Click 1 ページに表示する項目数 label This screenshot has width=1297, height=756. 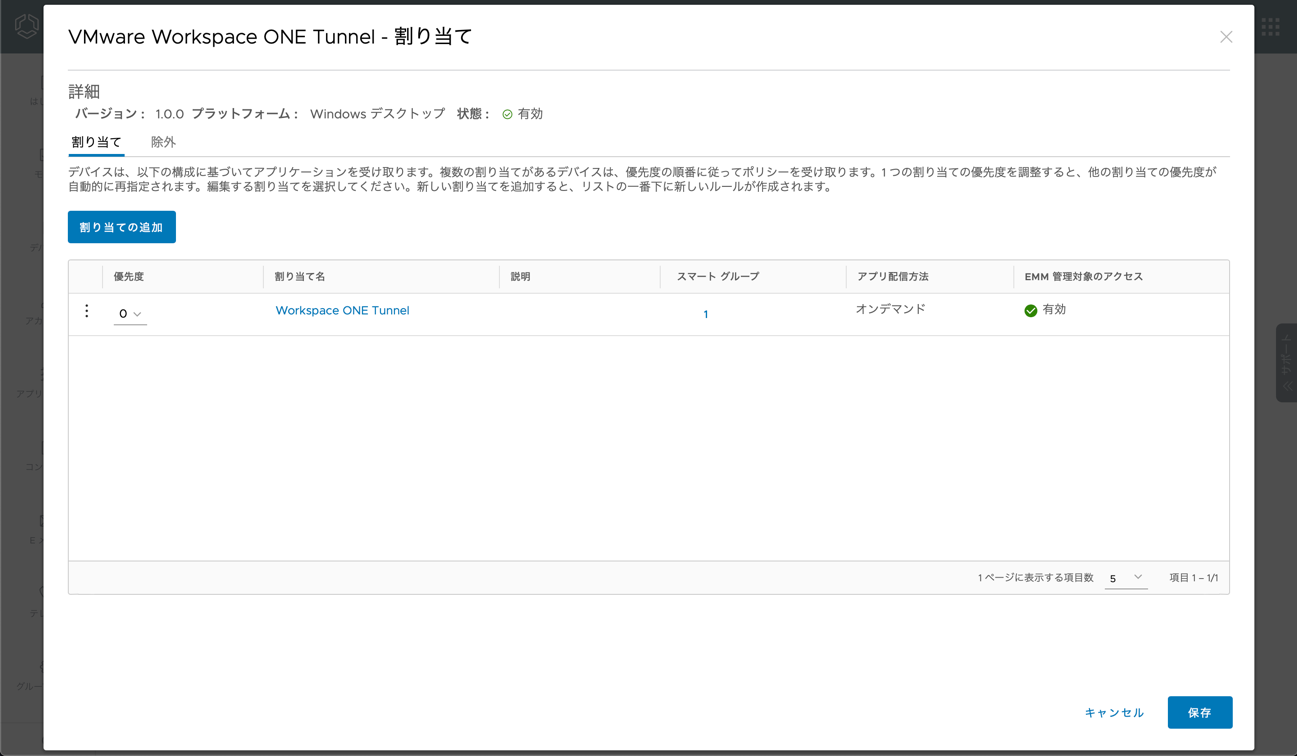(x=1036, y=578)
